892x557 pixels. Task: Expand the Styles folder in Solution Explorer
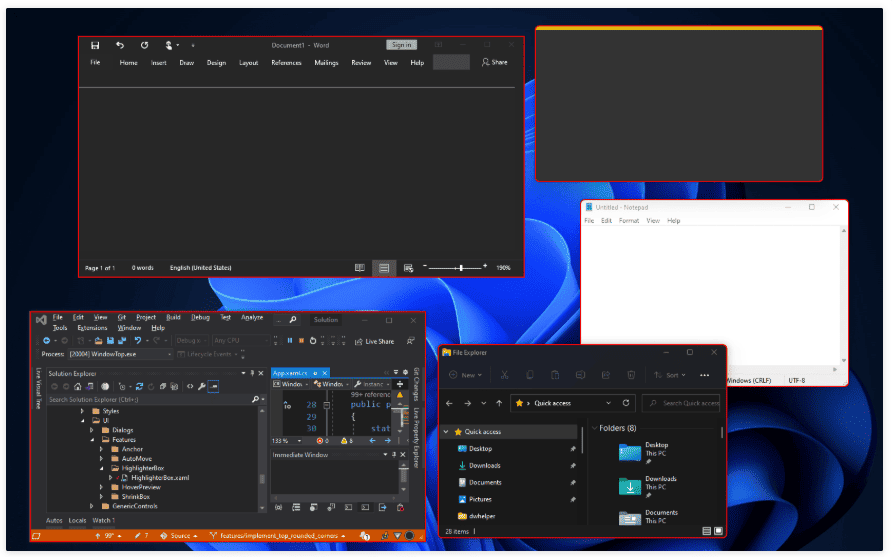[x=82, y=411]
